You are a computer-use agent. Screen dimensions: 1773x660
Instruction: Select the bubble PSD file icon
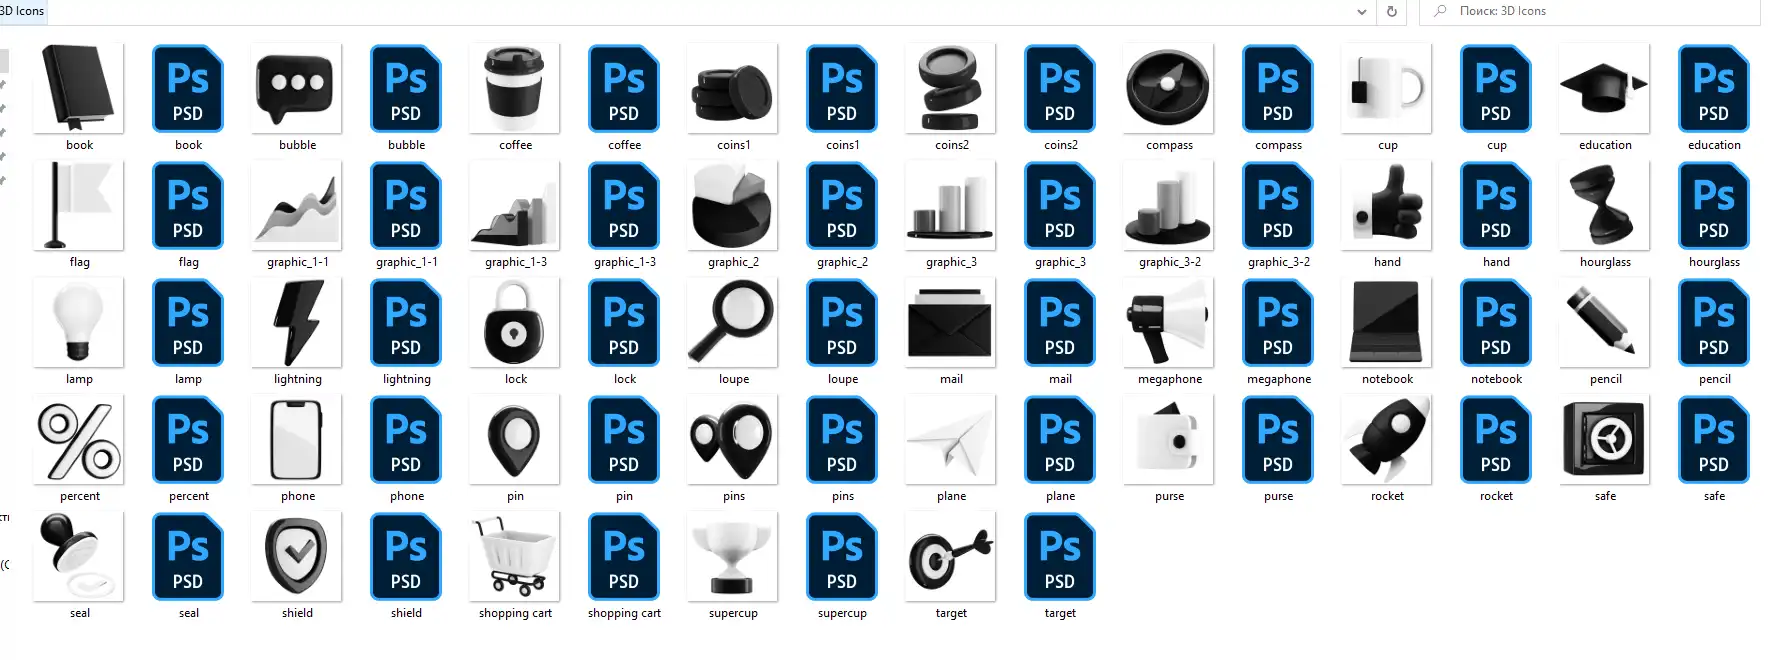click(x=406, y=88)
